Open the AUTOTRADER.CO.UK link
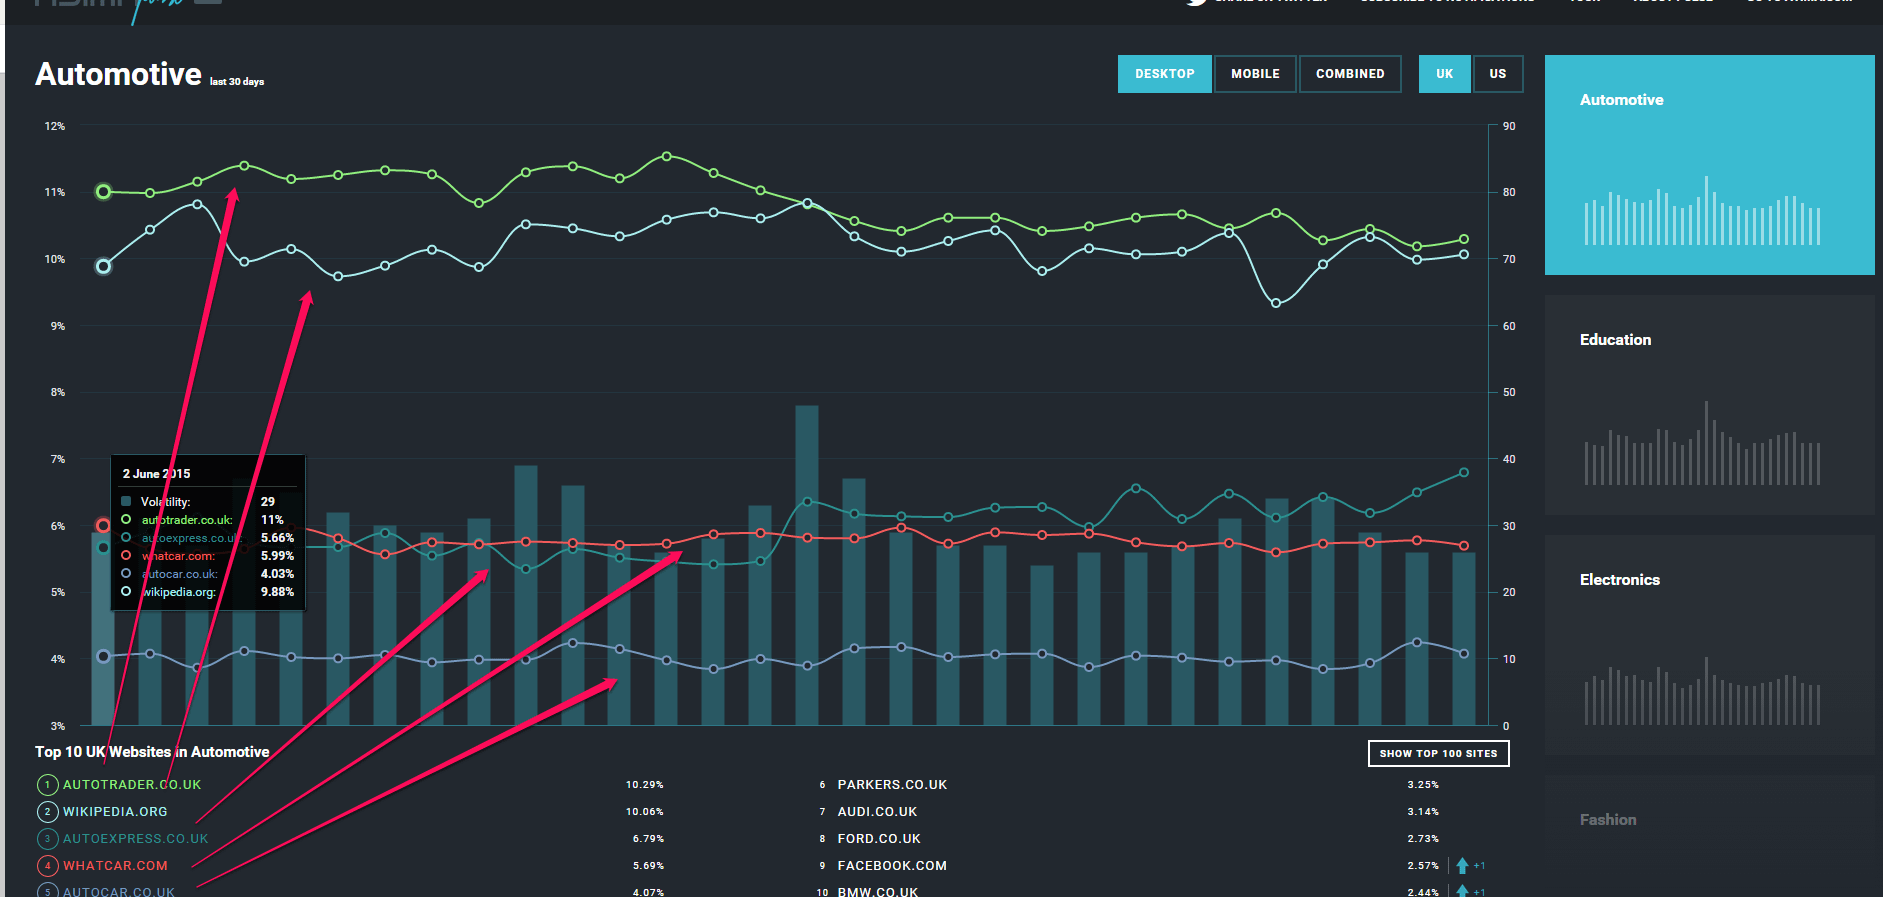 132,785
